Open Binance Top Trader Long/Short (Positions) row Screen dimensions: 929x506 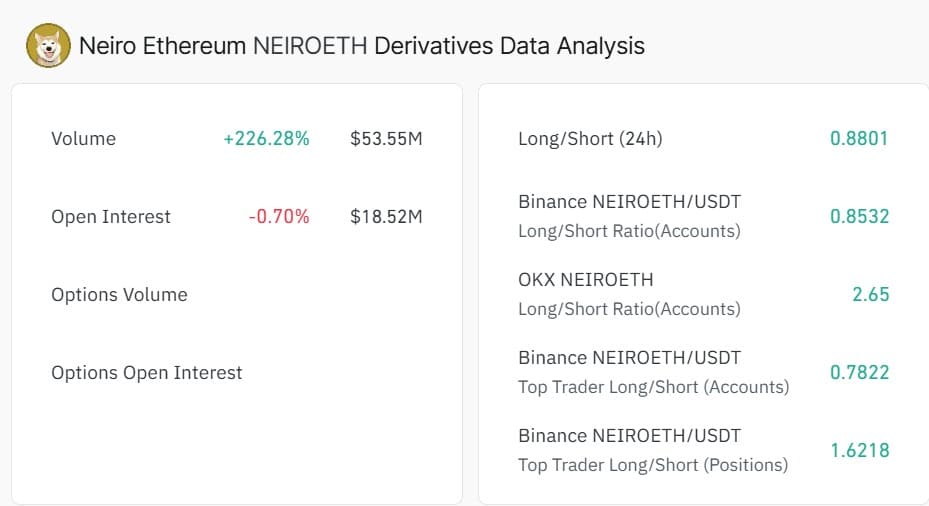coord(652,450)
